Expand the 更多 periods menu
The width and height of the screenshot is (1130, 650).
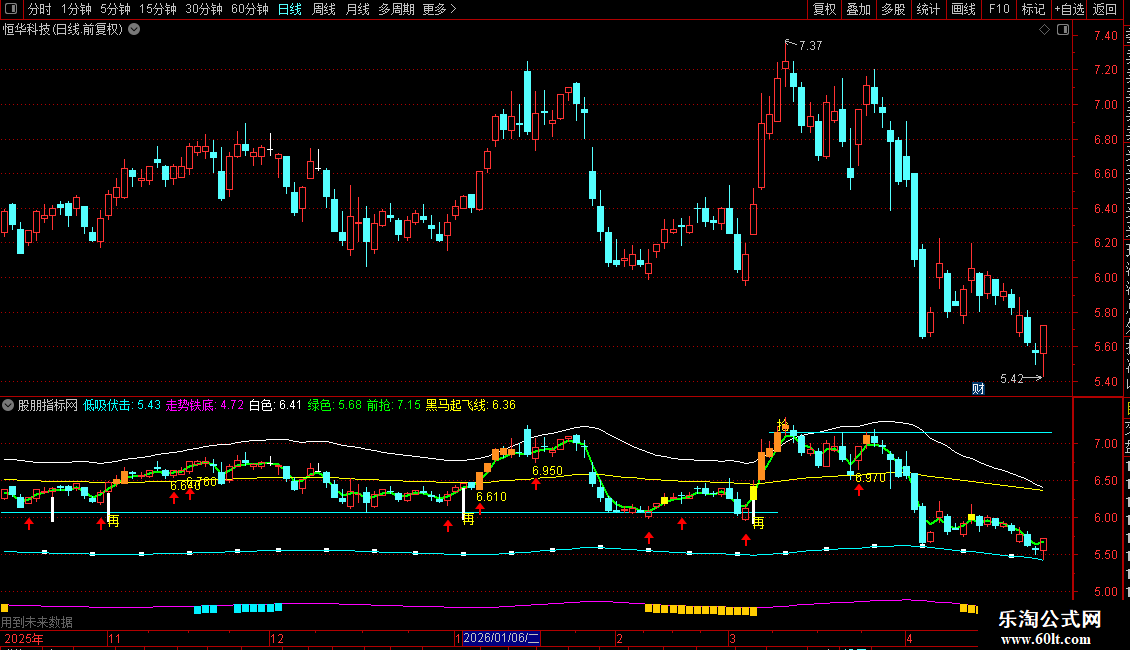439,9
